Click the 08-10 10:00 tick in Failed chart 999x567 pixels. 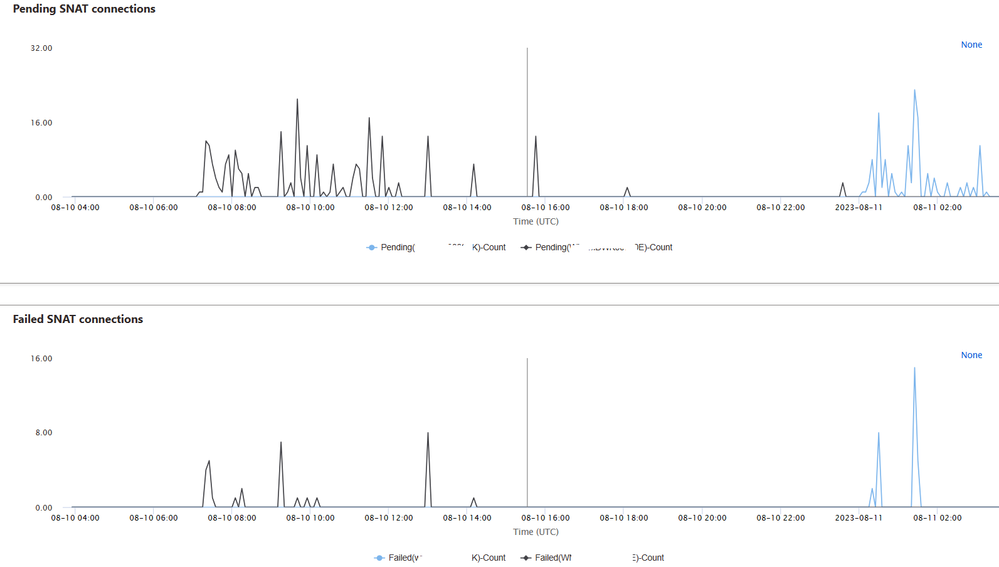point(310,517)
